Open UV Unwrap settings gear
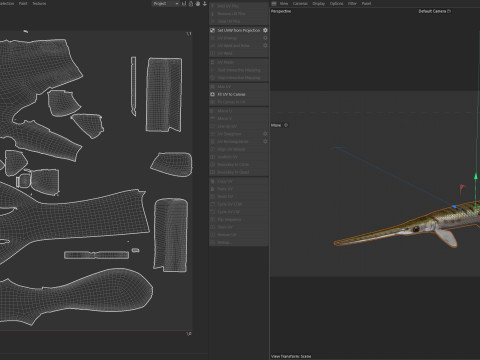Screen dimensions: 480x360 tap(265, 38)
